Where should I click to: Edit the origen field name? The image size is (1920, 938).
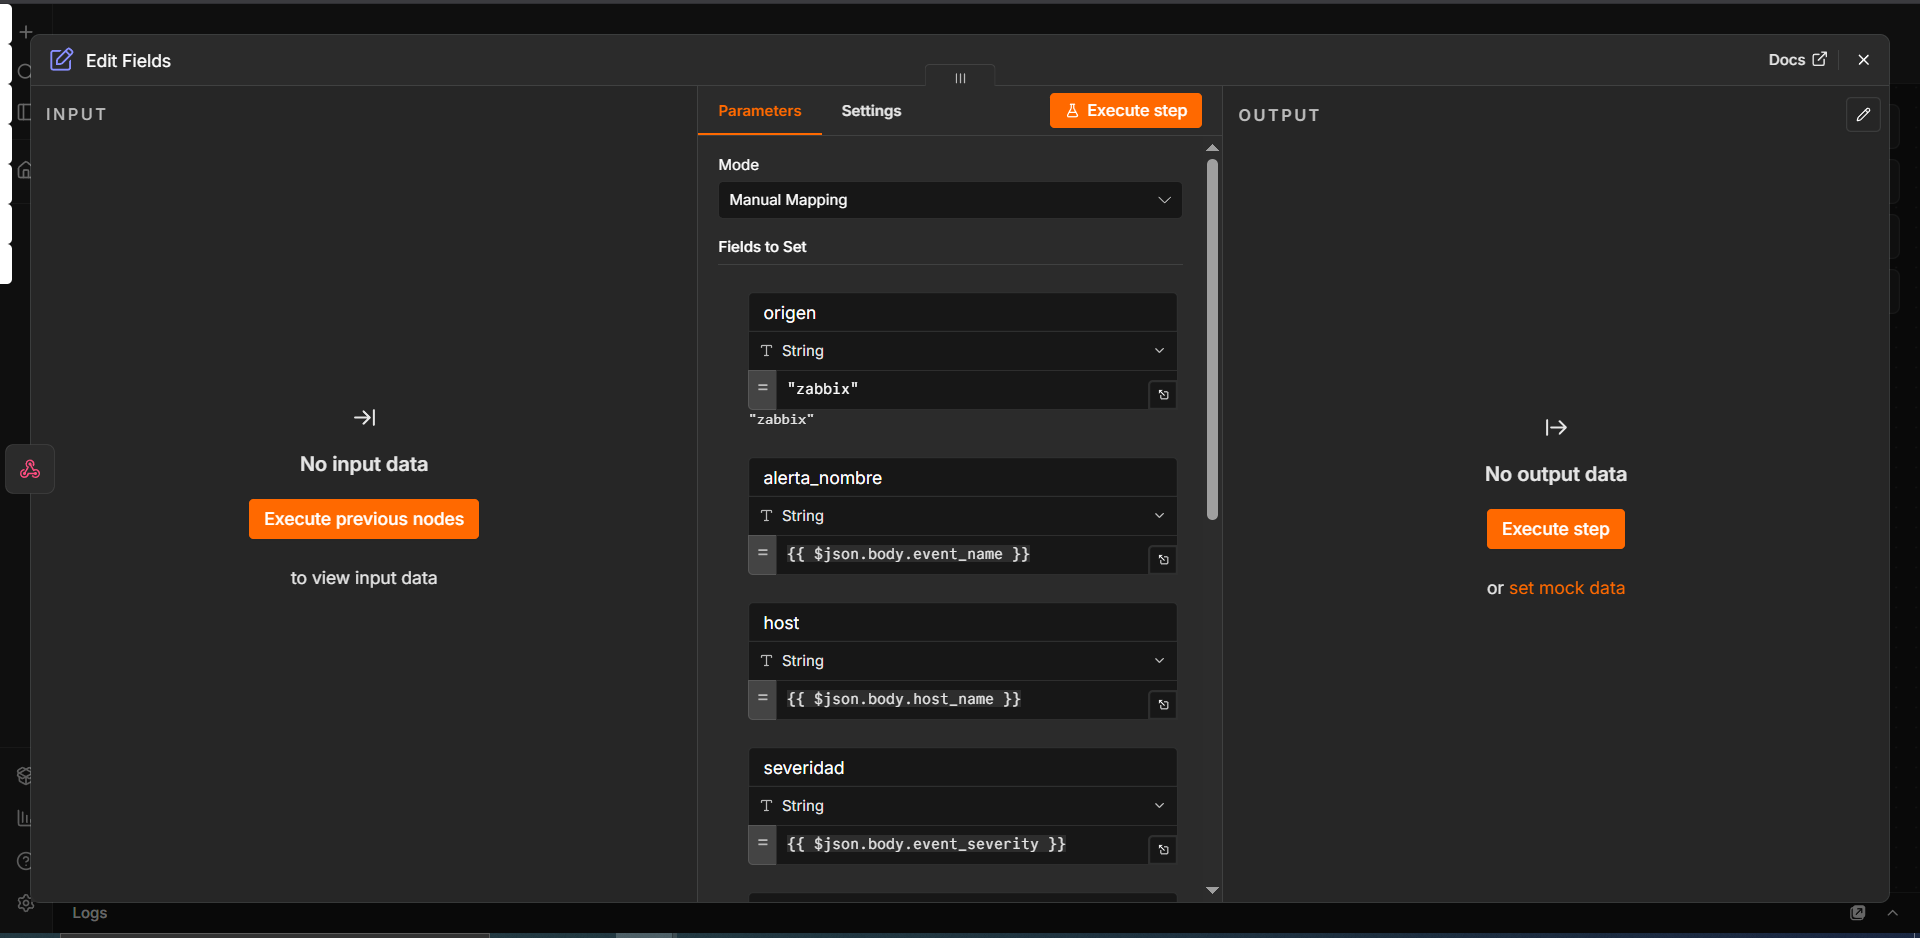coord(962,313)
